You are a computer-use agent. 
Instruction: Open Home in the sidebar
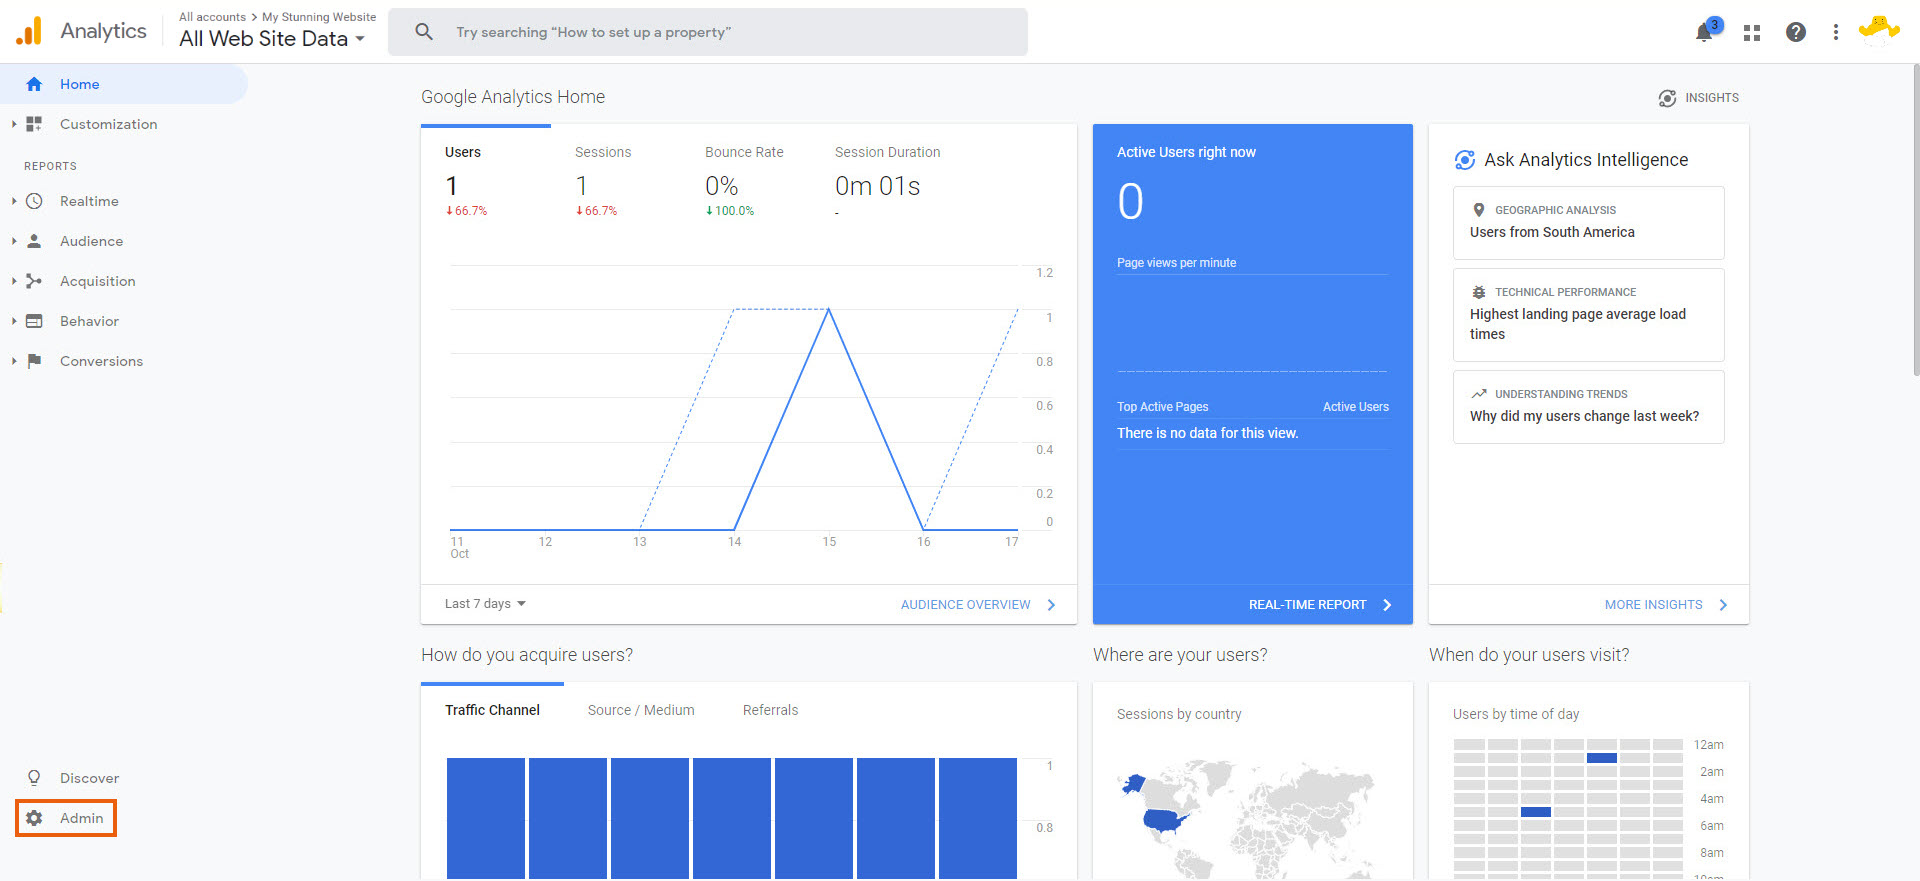pyautogui.click(x=124, y=84)
